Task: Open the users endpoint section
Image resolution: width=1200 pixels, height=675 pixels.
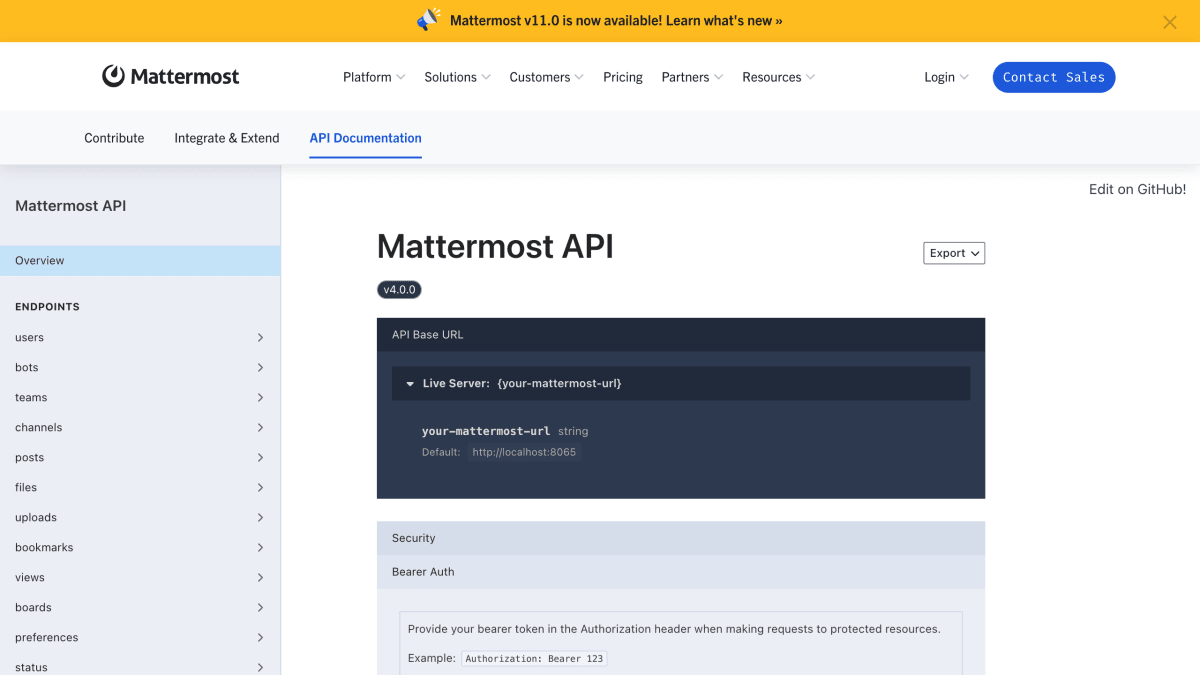Action: coord(140,338)
